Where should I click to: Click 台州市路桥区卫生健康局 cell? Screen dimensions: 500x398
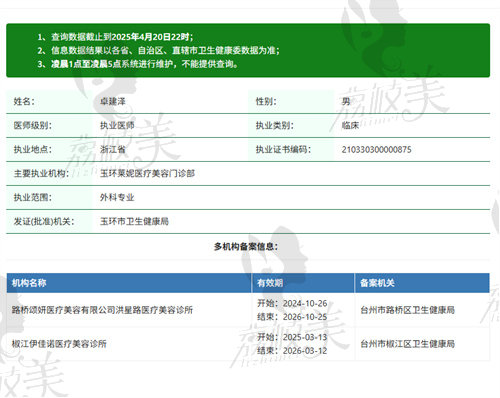point(407,310)
